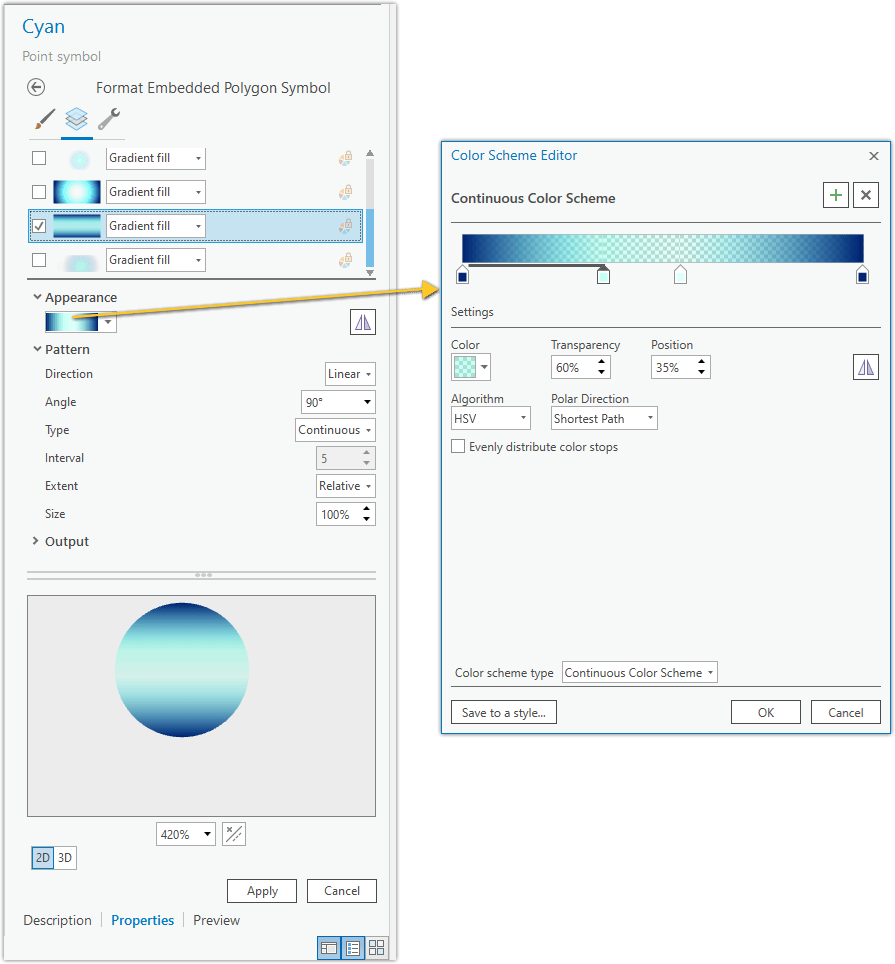Open first layer's Gradient fill dropdown
Screen dimensions: 895x964
pyautogui.click(x=156, y=158)
